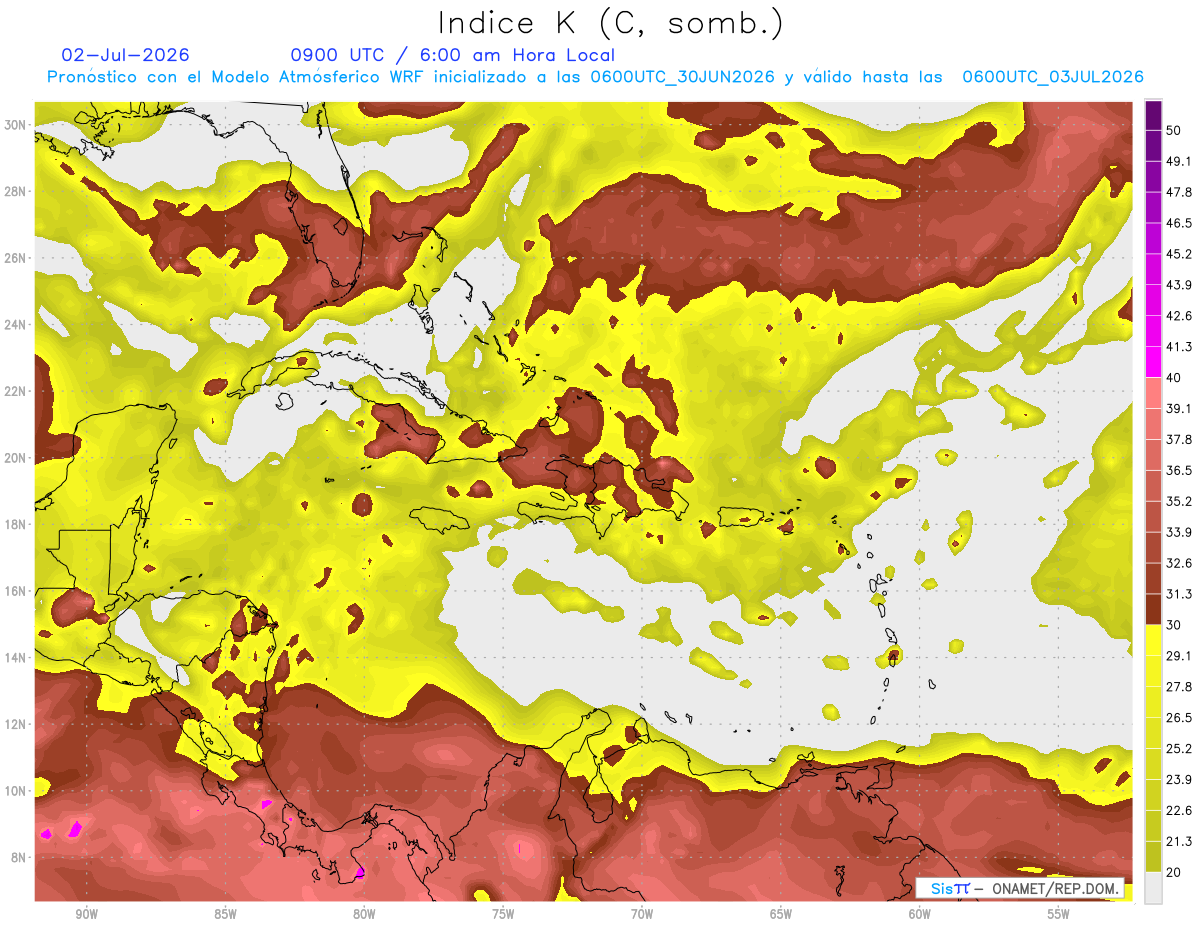Click the "47.8" colorbar value
This screenshot has width=1200, height=927.
1178,192
